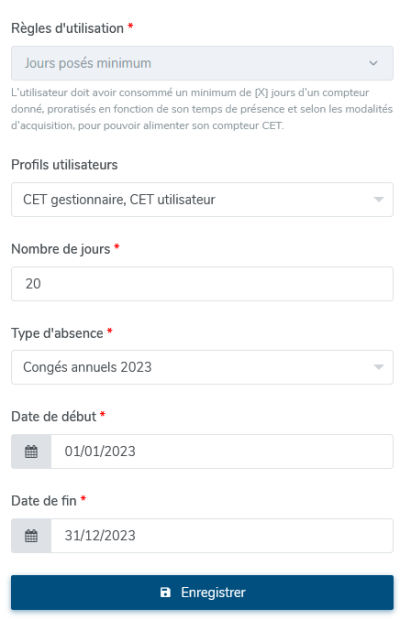400x620 pixels.
Task: Expand the Type d'absence dropdown
Action: pyautogui.click(x=202, y=367)
